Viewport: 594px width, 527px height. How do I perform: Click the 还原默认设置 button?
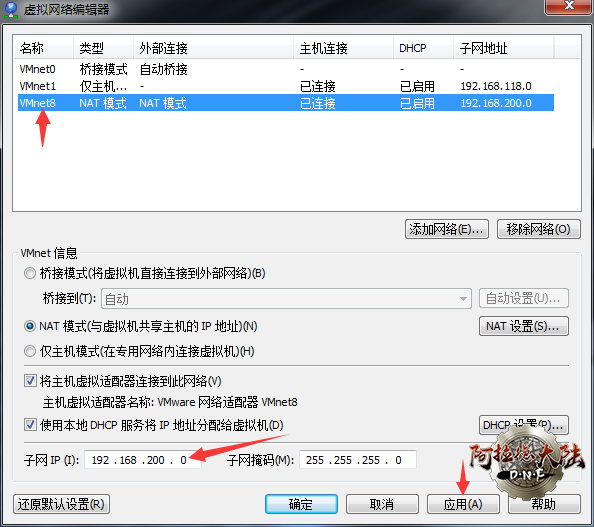[61, 504]
